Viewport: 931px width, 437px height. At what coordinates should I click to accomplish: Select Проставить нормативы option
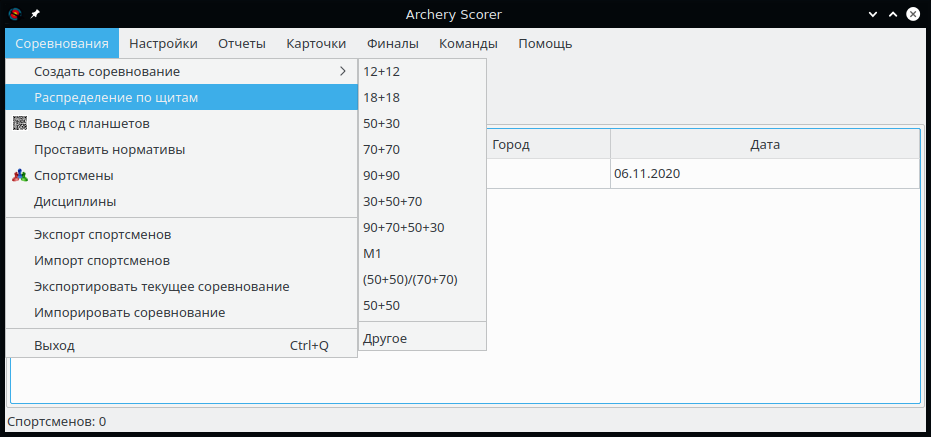[109, 150]
